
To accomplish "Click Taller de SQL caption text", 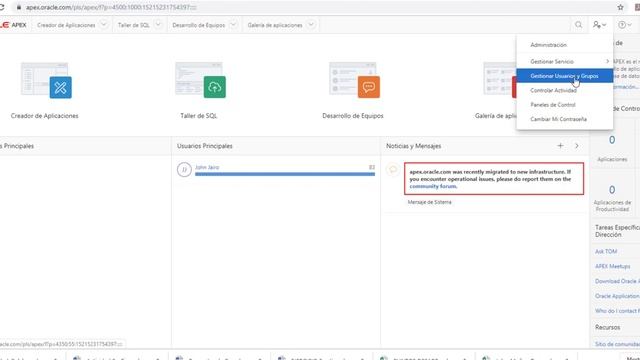I will pos(199,116).
